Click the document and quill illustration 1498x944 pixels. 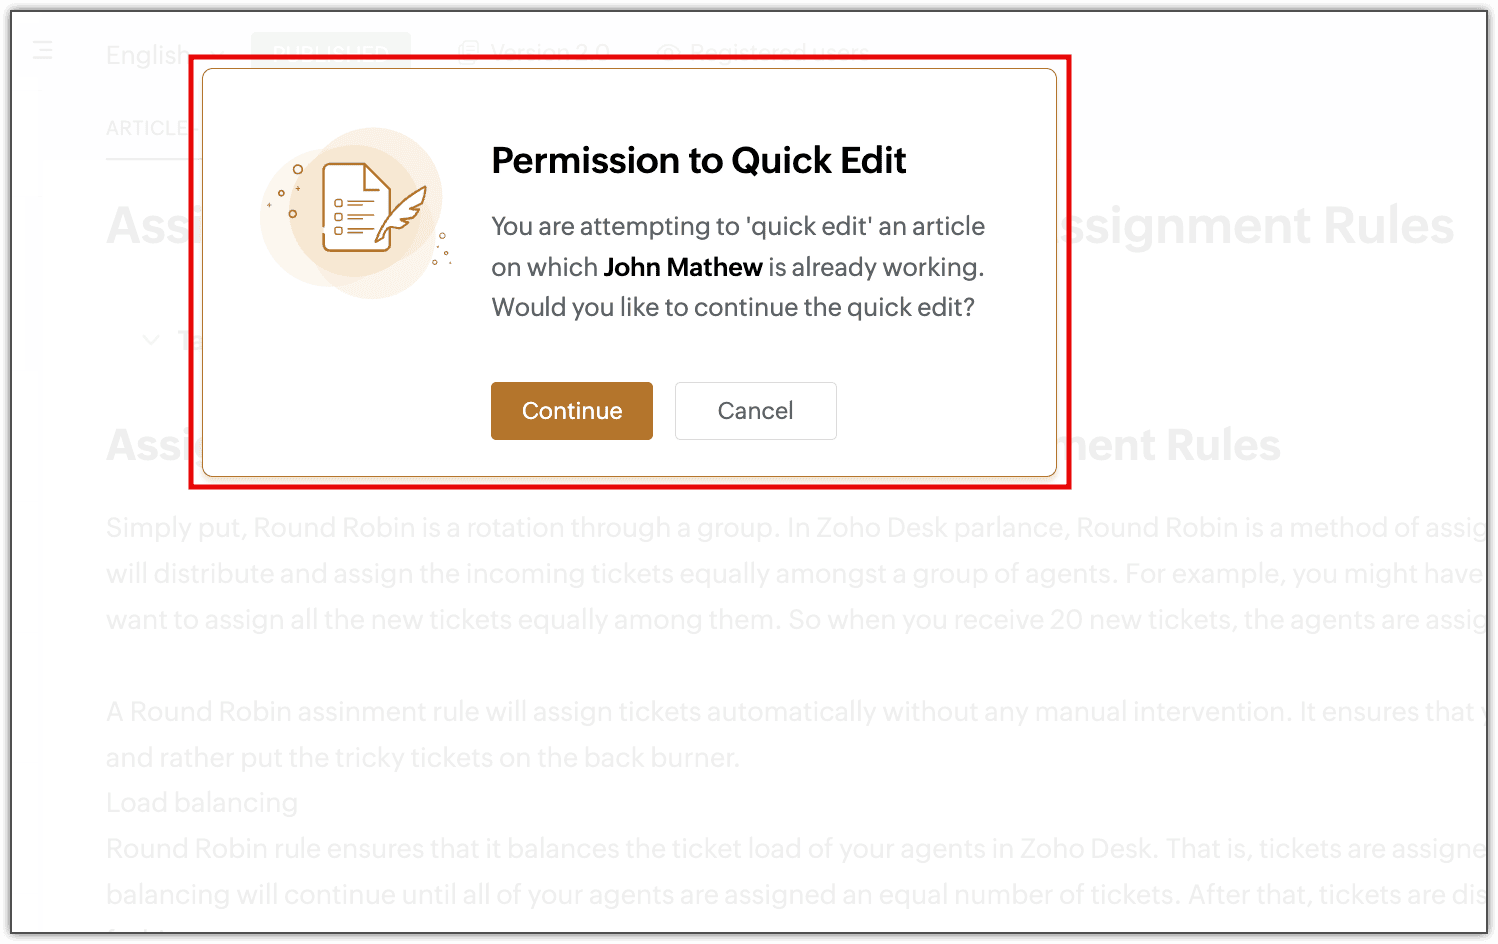(354, 213)
